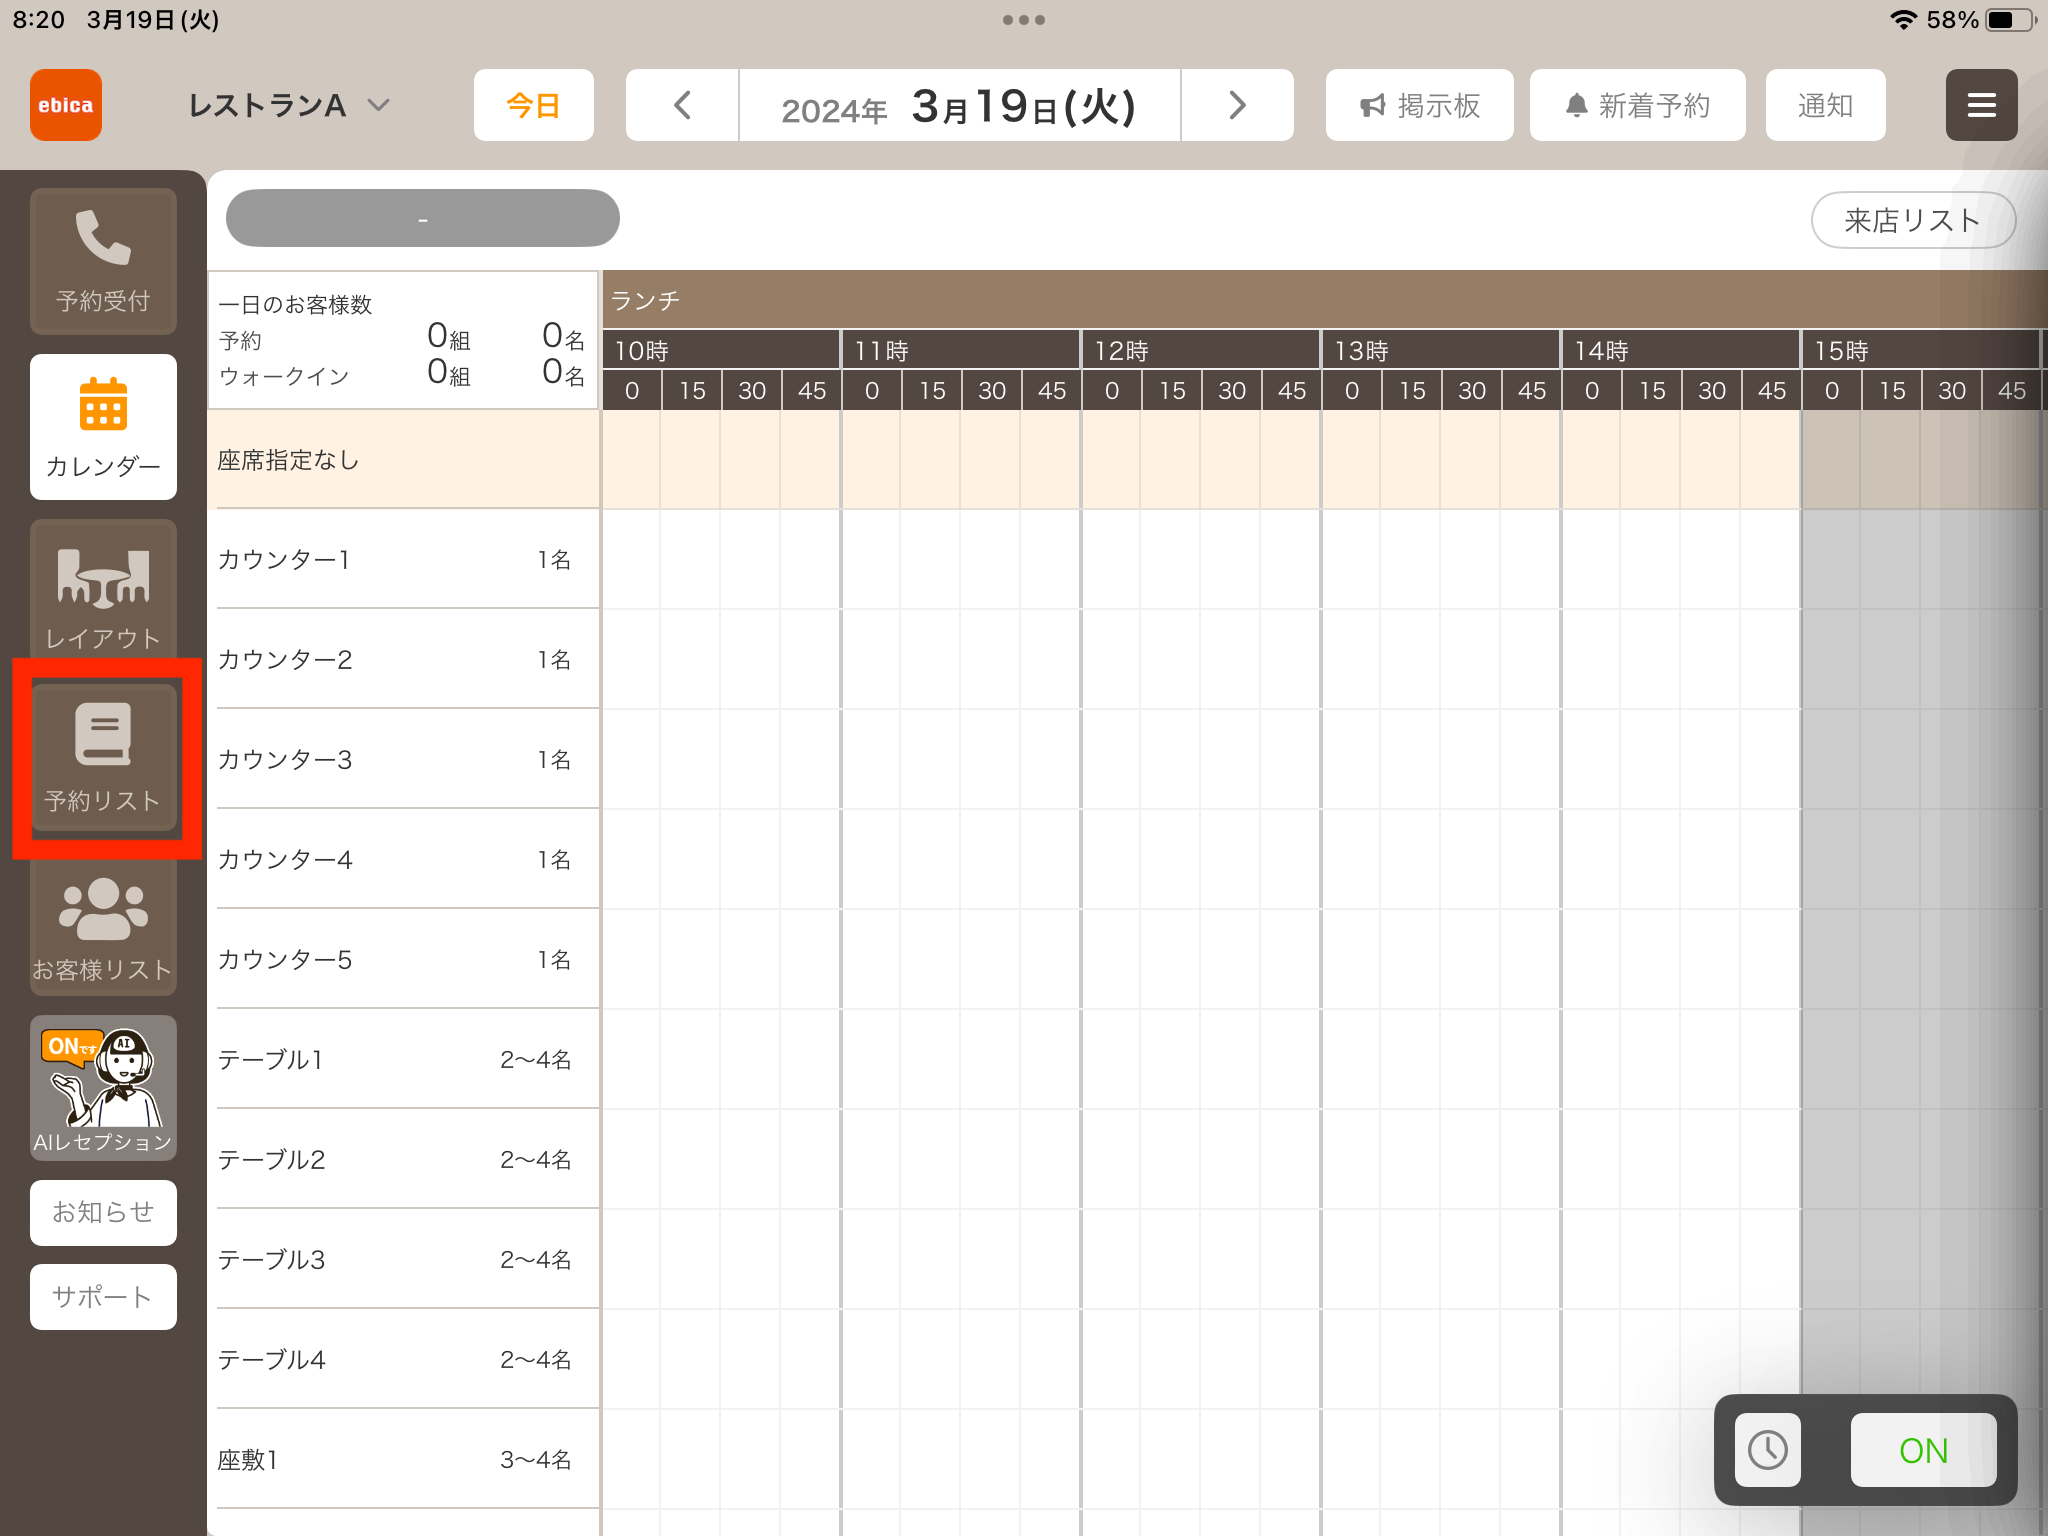Viewport: 2048px width, 1536px height.
Task: Open お知らせ news
Action: click(x=103, y=1212)
